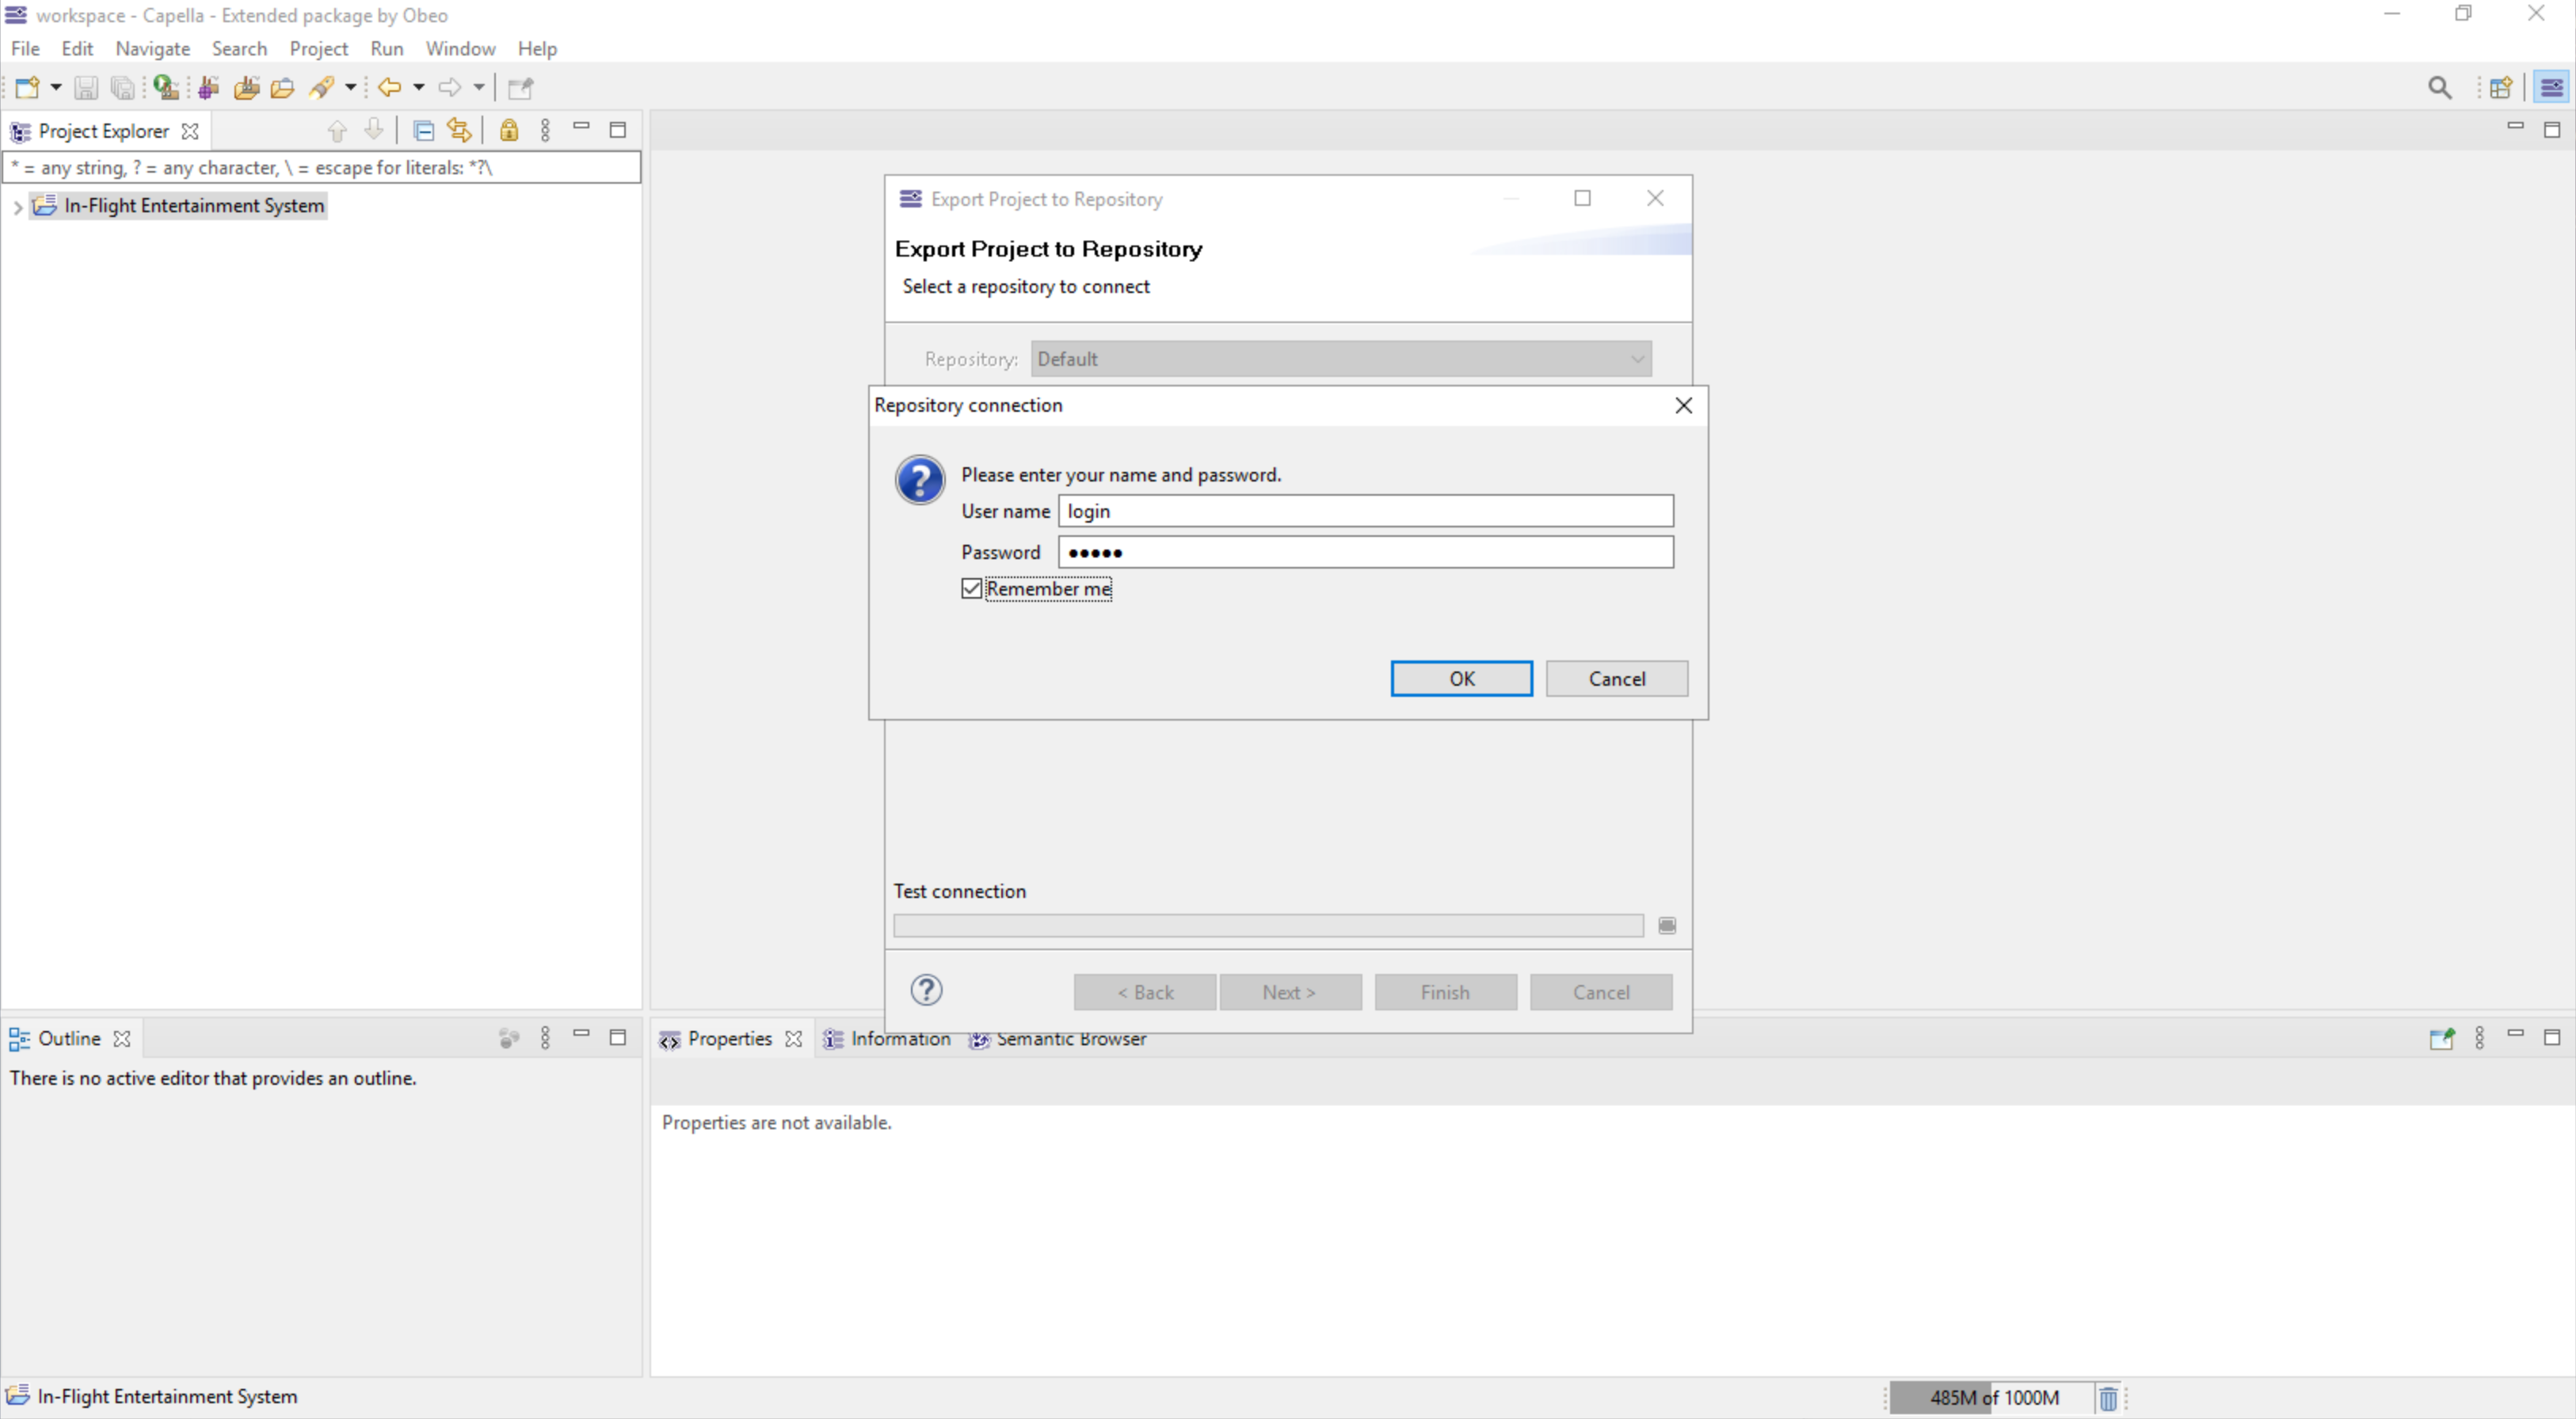
Task: Expand In-Flight Entertainment System tree item
Action: coord(17,206)
